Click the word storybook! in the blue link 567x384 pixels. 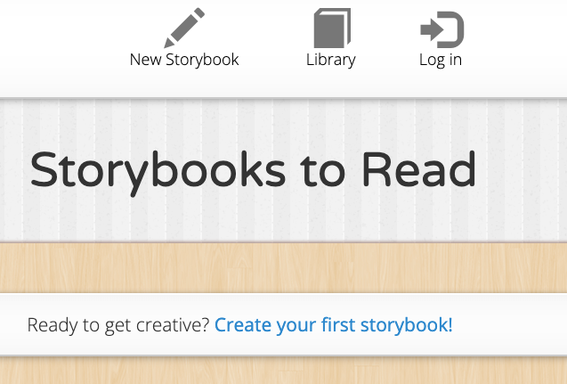(406, 325)
